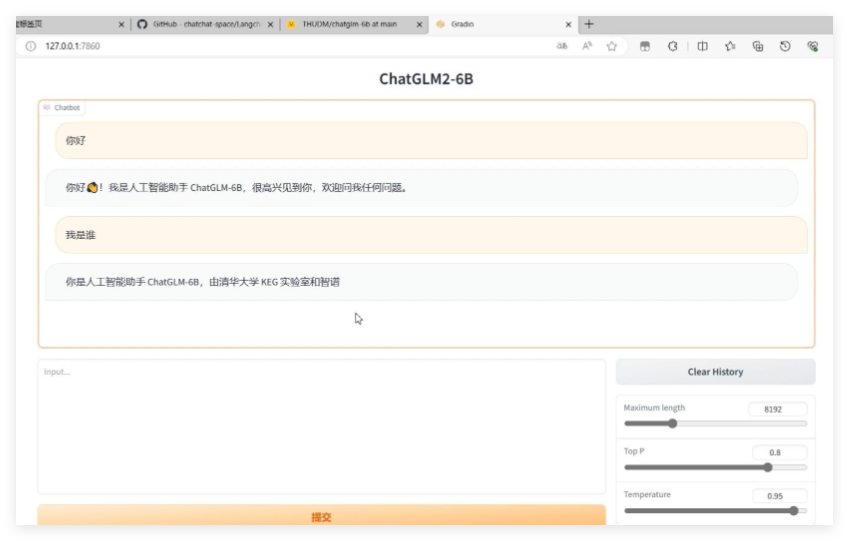Image resolution: width=849 pixels, height=541 pixels.
Task: Open the translate page icon
Action: pos(562,46)
